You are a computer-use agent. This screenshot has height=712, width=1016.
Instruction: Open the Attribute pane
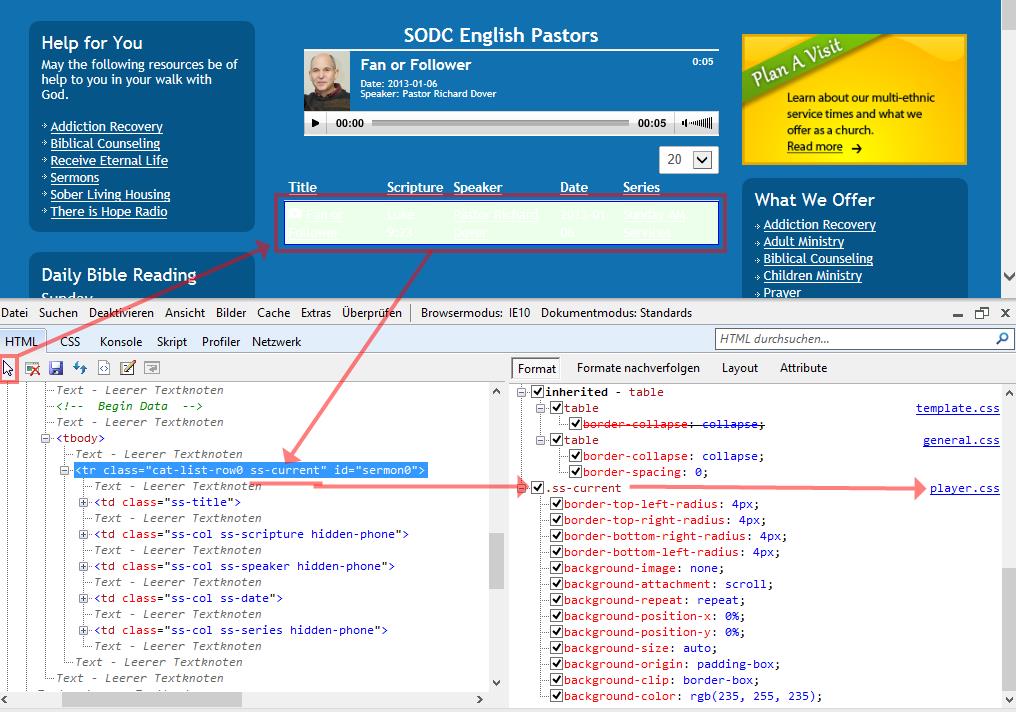tap(803, 368)
